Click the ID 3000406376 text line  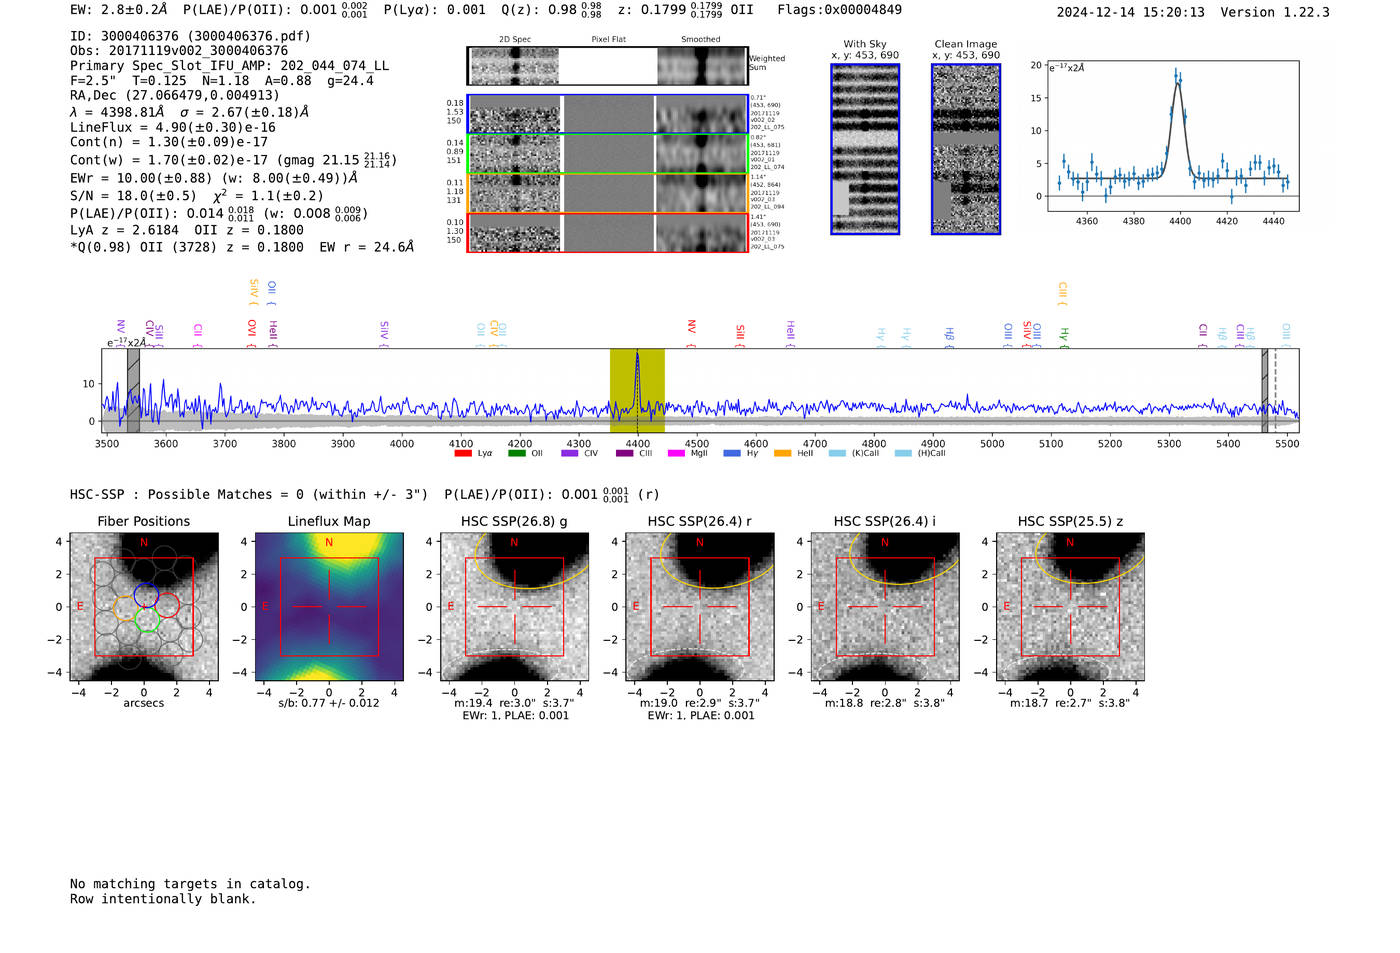coord(190,36)
